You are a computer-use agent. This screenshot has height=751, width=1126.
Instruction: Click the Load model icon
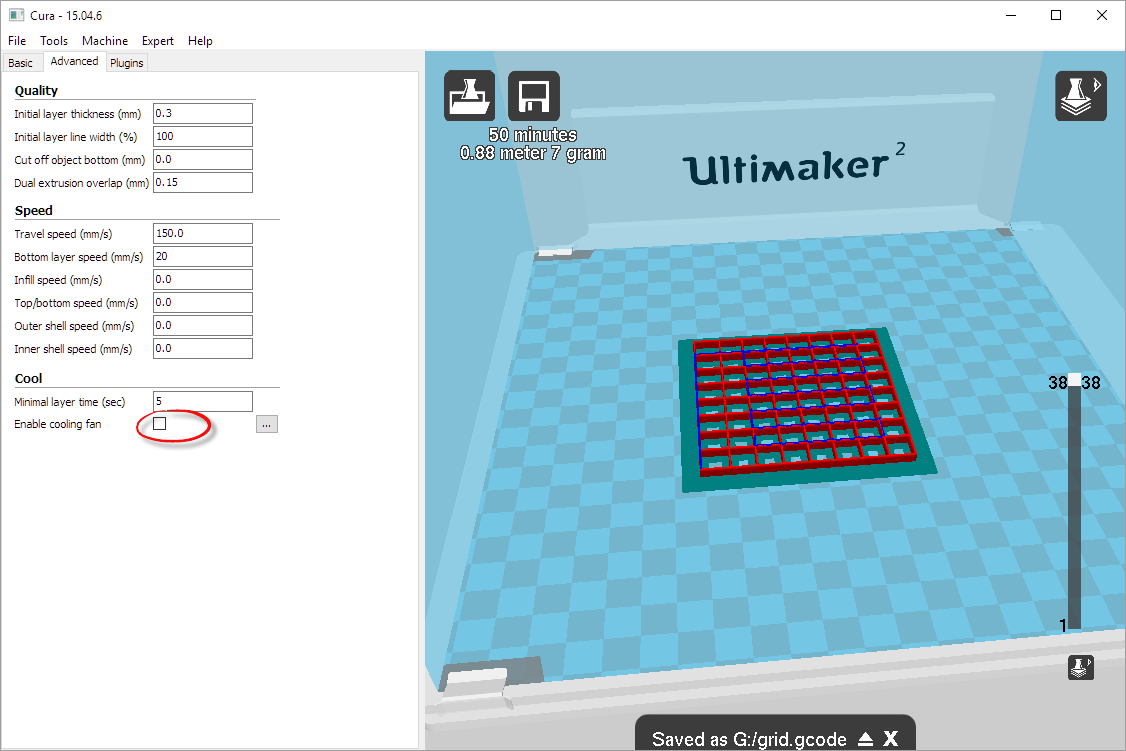(x=469, y=96)
